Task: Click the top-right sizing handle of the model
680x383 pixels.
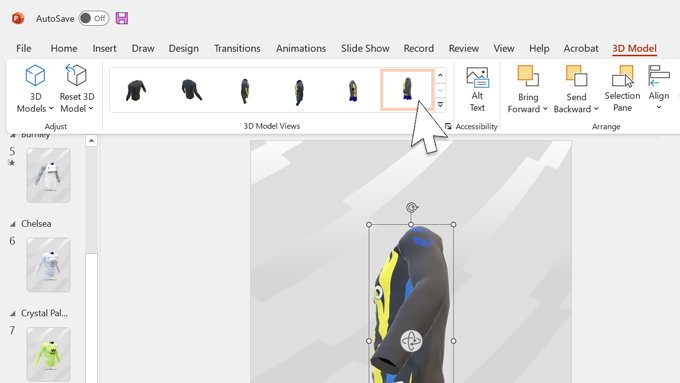Action: [x=453, y=225]
